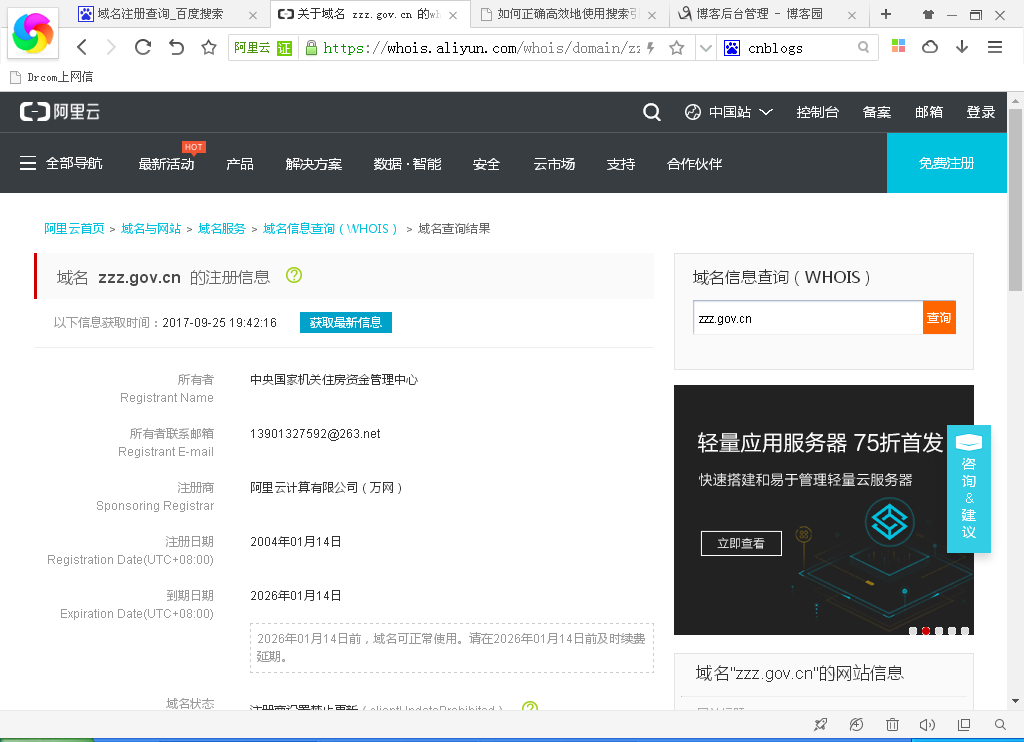Open the Dr.com上网信 bookmark
Screen dimensions: 1024x742
[x=52, y=77]
